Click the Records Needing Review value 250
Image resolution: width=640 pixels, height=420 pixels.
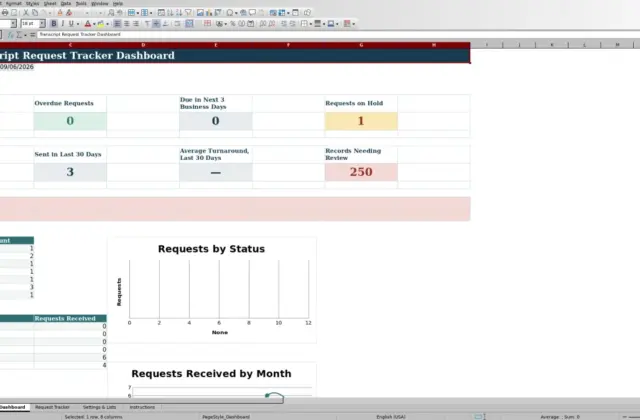361,172
